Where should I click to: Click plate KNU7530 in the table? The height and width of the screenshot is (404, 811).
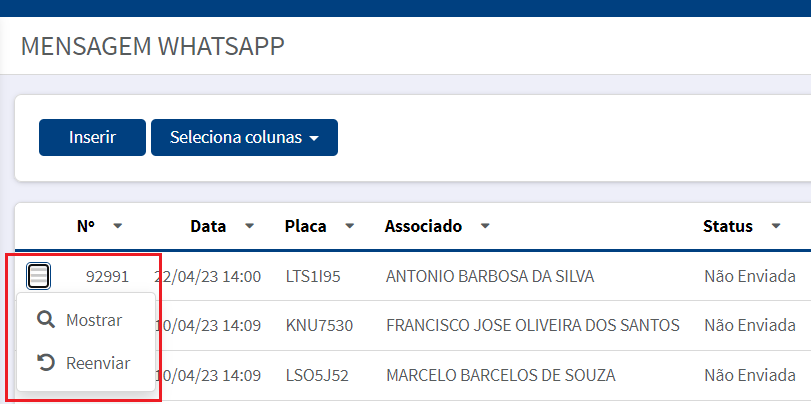tap(319, 325)
